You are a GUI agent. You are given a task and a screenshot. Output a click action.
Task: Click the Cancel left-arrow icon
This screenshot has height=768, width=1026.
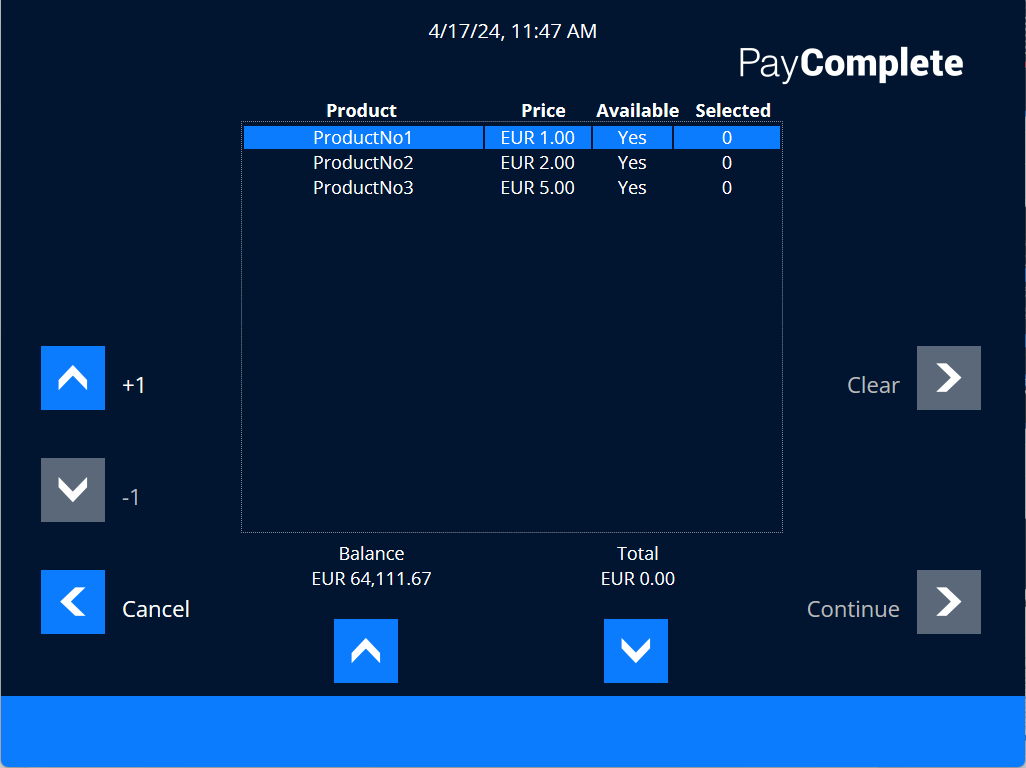click(x=73, y=602)
